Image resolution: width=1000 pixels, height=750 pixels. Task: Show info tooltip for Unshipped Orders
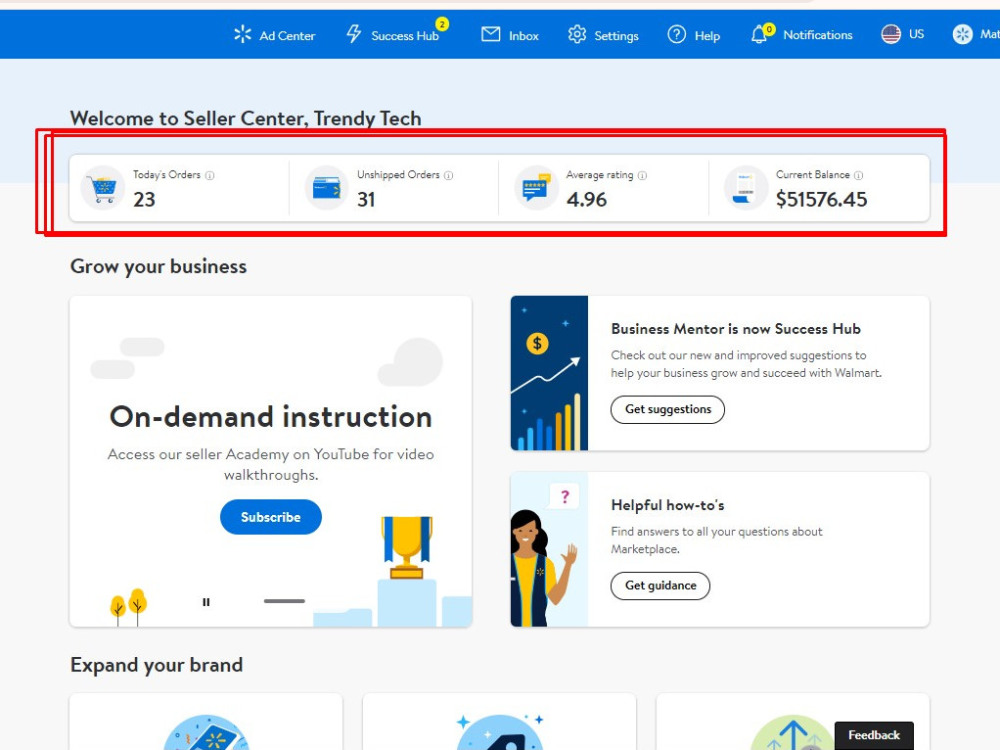pyautogui.click(x=448, y=175)
